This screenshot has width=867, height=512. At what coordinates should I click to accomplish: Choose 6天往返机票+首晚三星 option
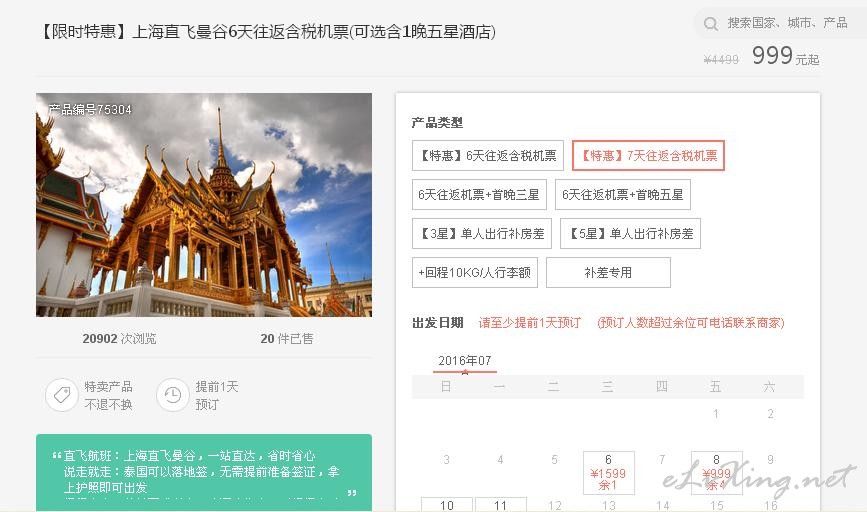point(479,195)
